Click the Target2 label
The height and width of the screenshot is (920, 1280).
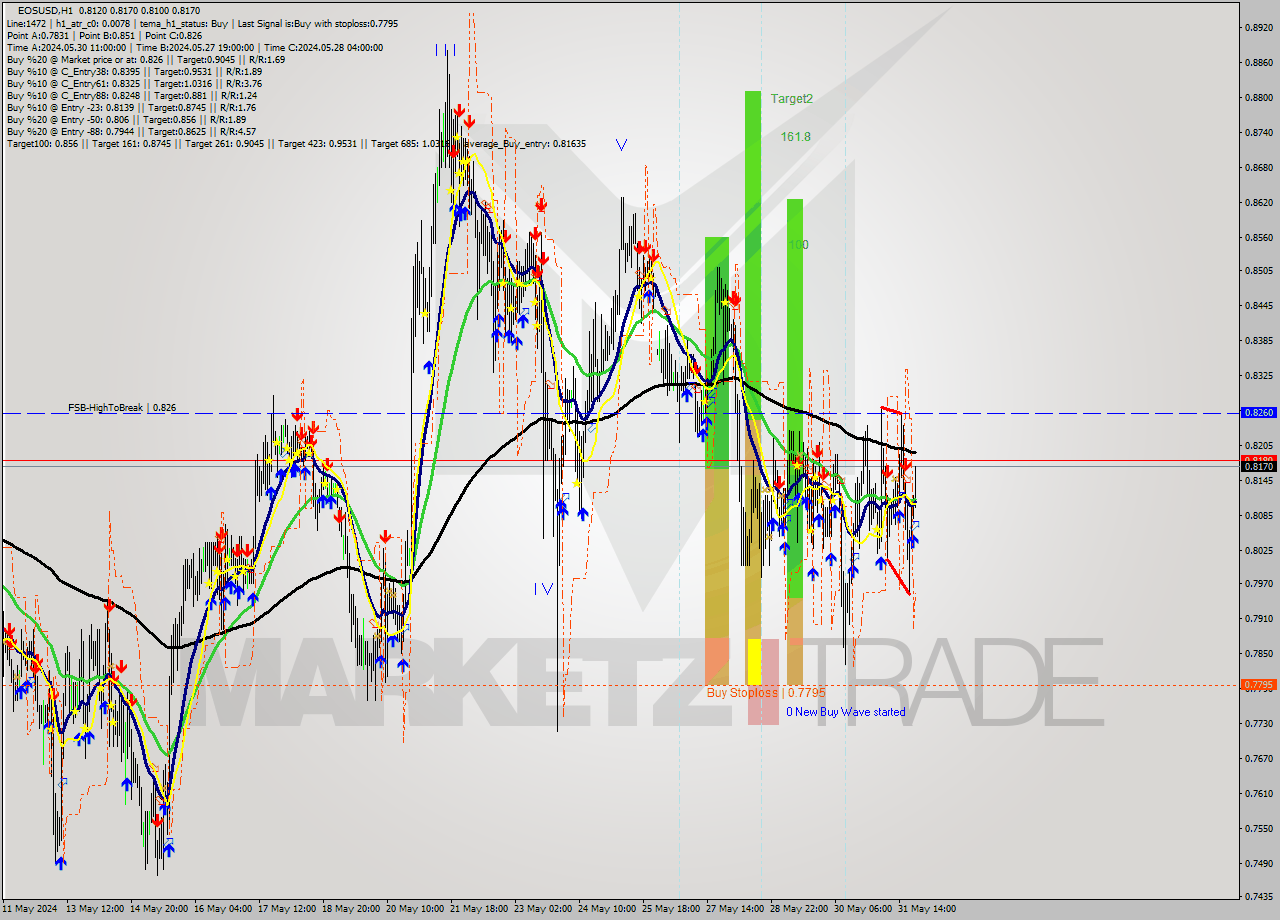(791, 99)
